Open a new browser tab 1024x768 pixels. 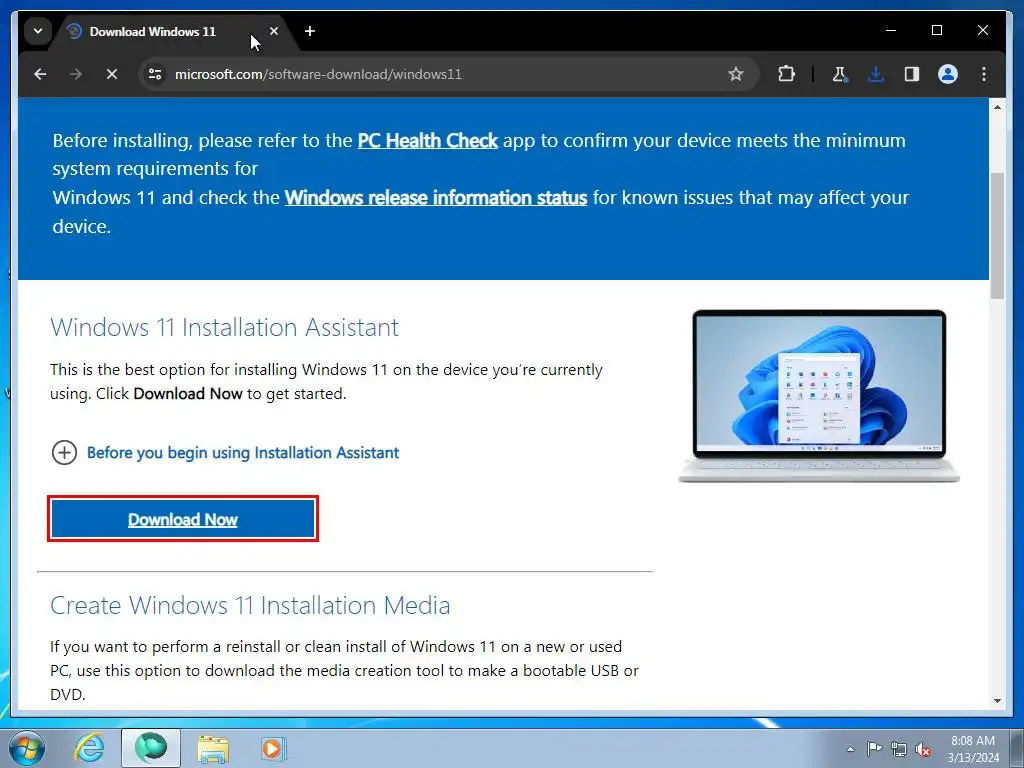click(x=310, y=31)
